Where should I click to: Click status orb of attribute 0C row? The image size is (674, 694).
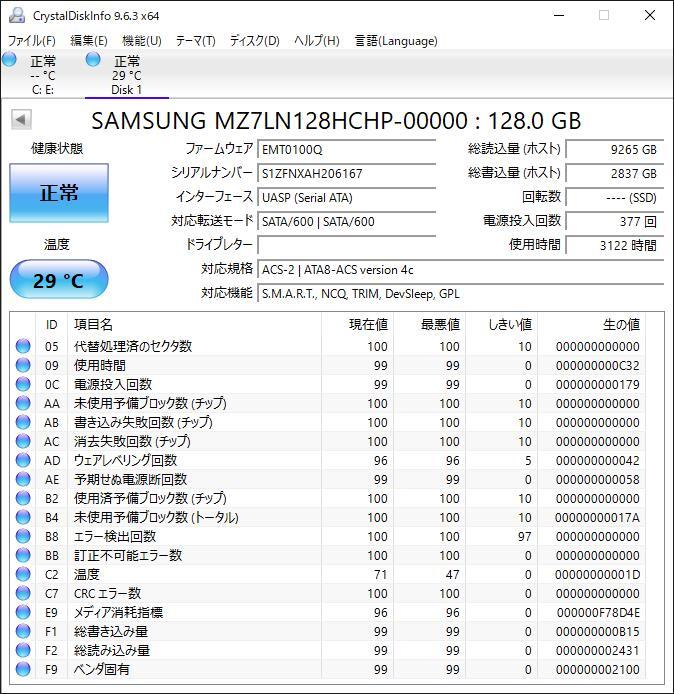23,384
